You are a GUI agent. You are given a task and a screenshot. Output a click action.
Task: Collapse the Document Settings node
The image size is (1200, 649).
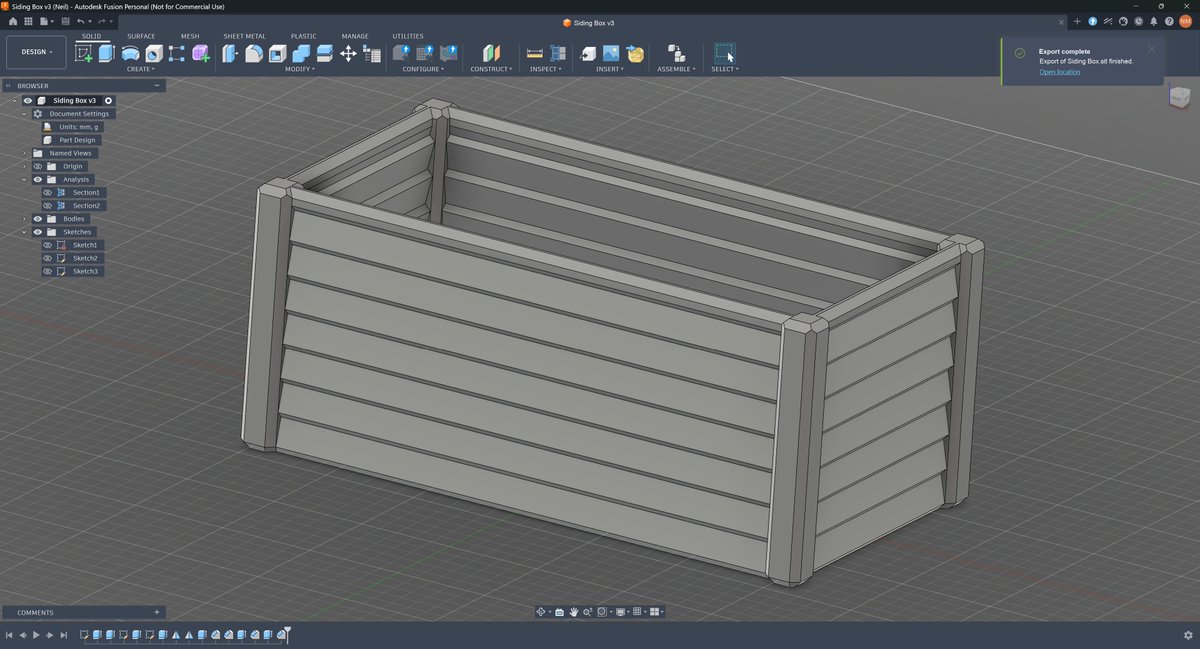(24, 114)
